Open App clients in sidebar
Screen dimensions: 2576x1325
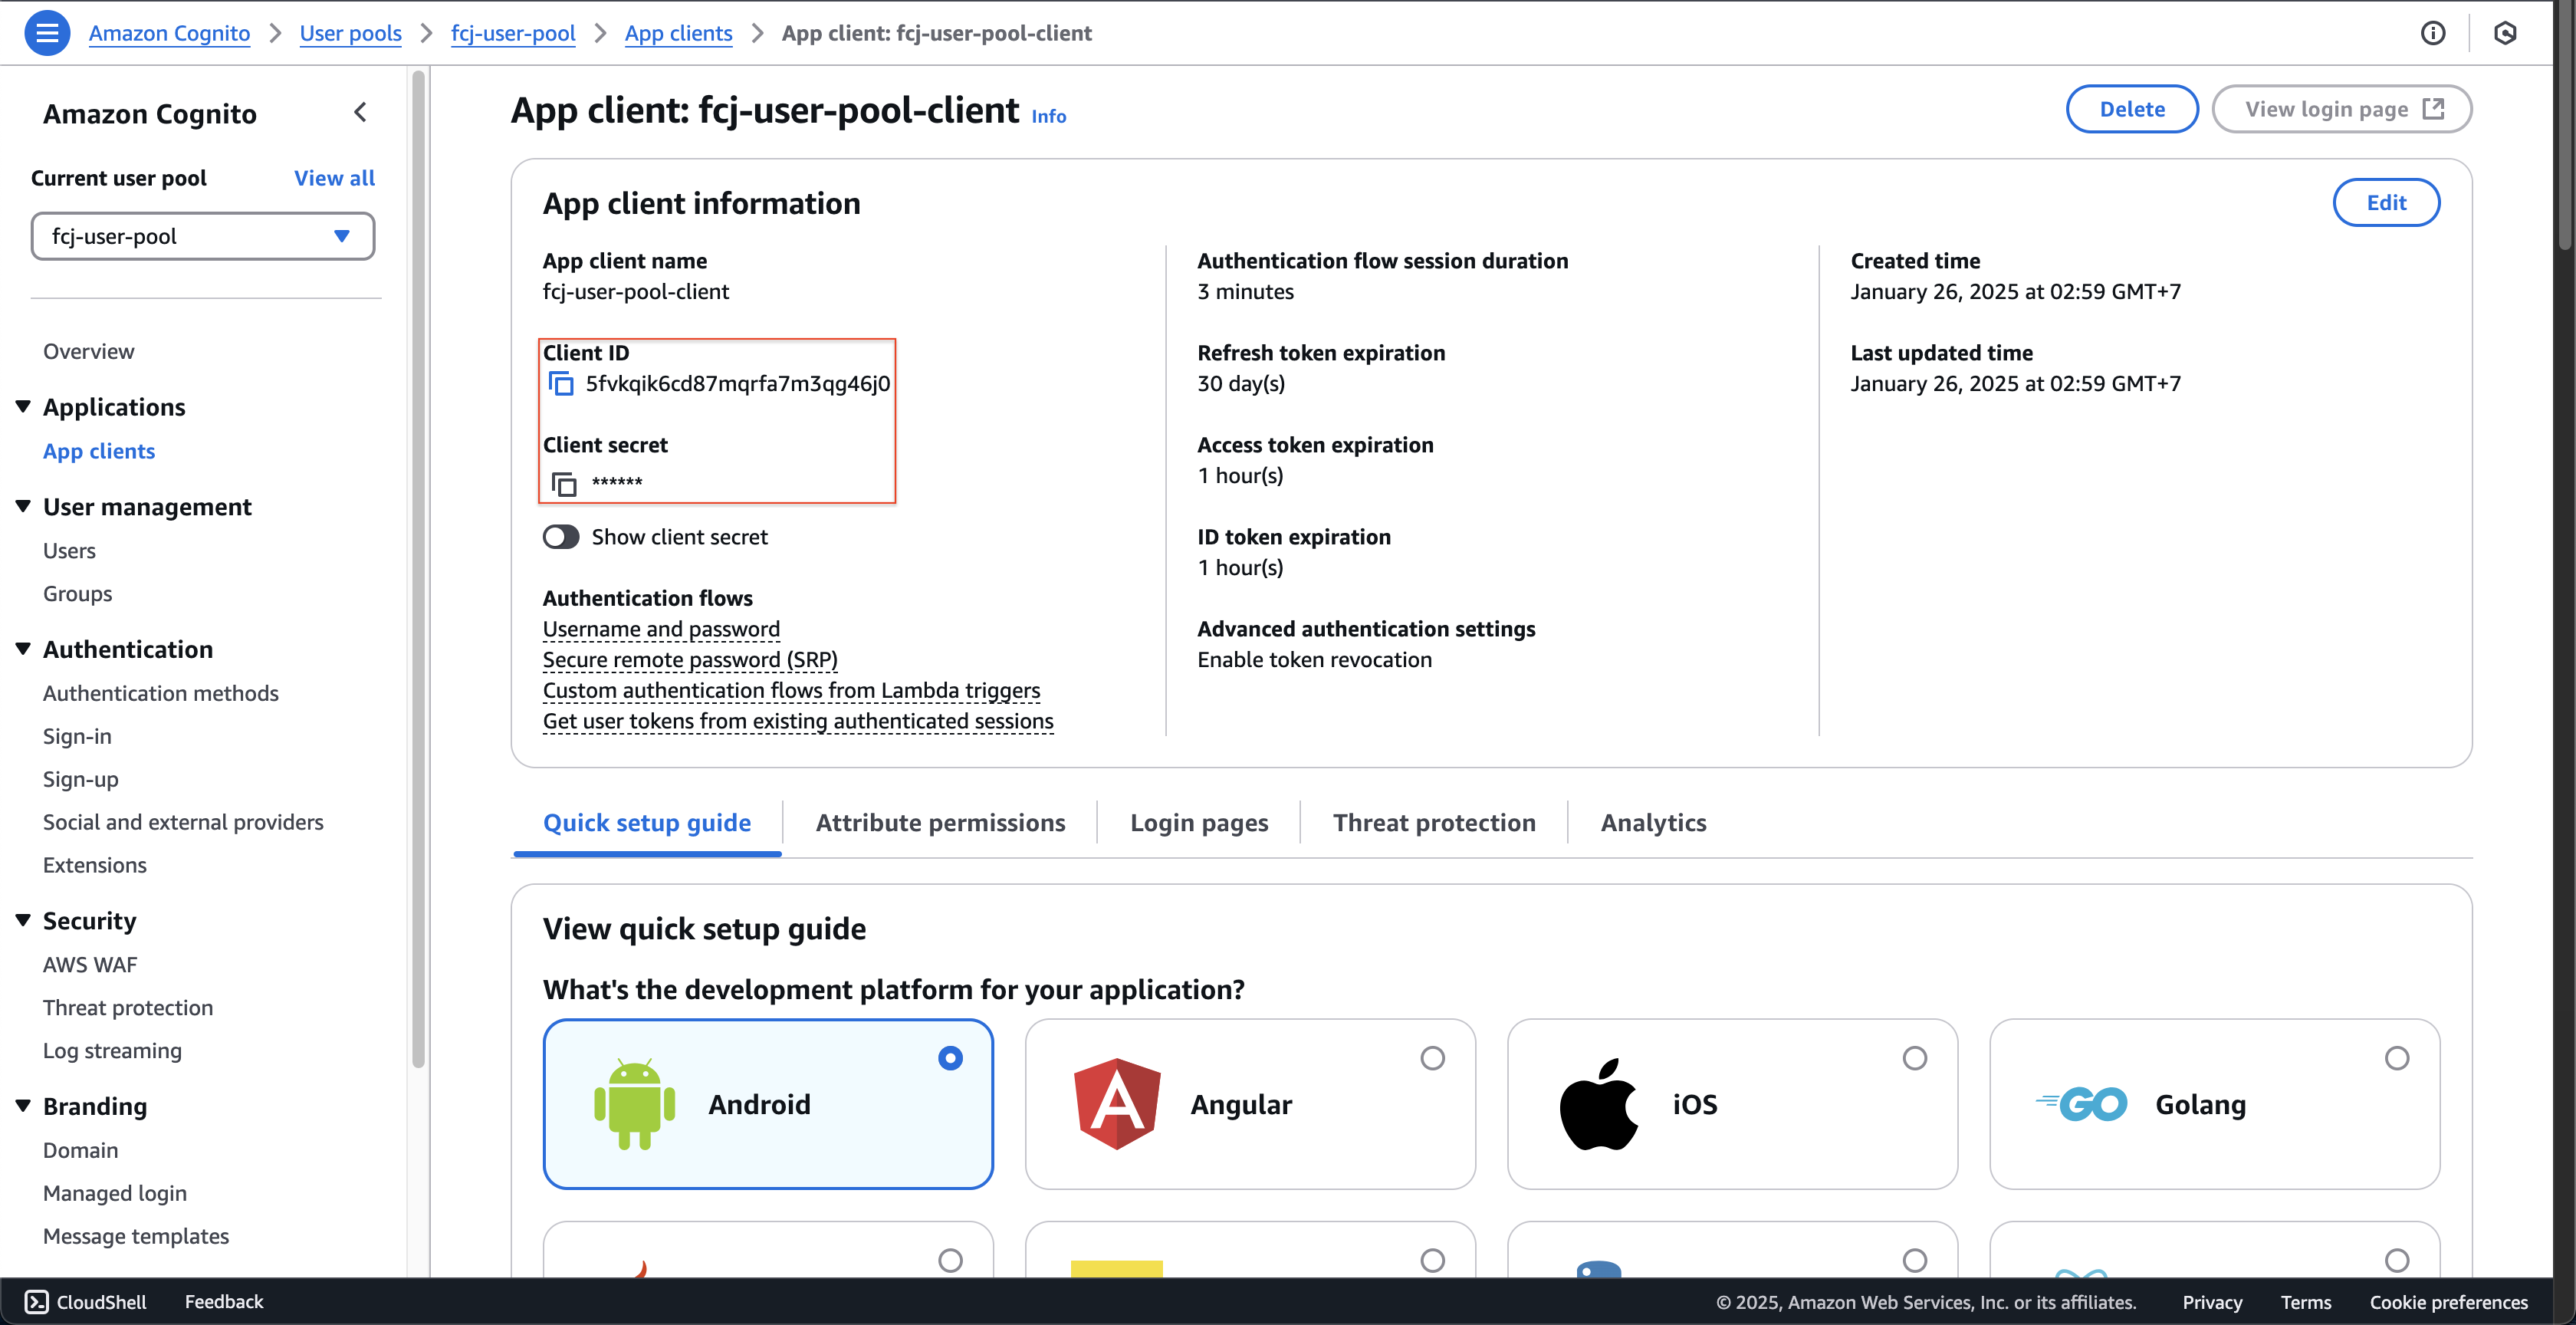(x=99, y=451)
